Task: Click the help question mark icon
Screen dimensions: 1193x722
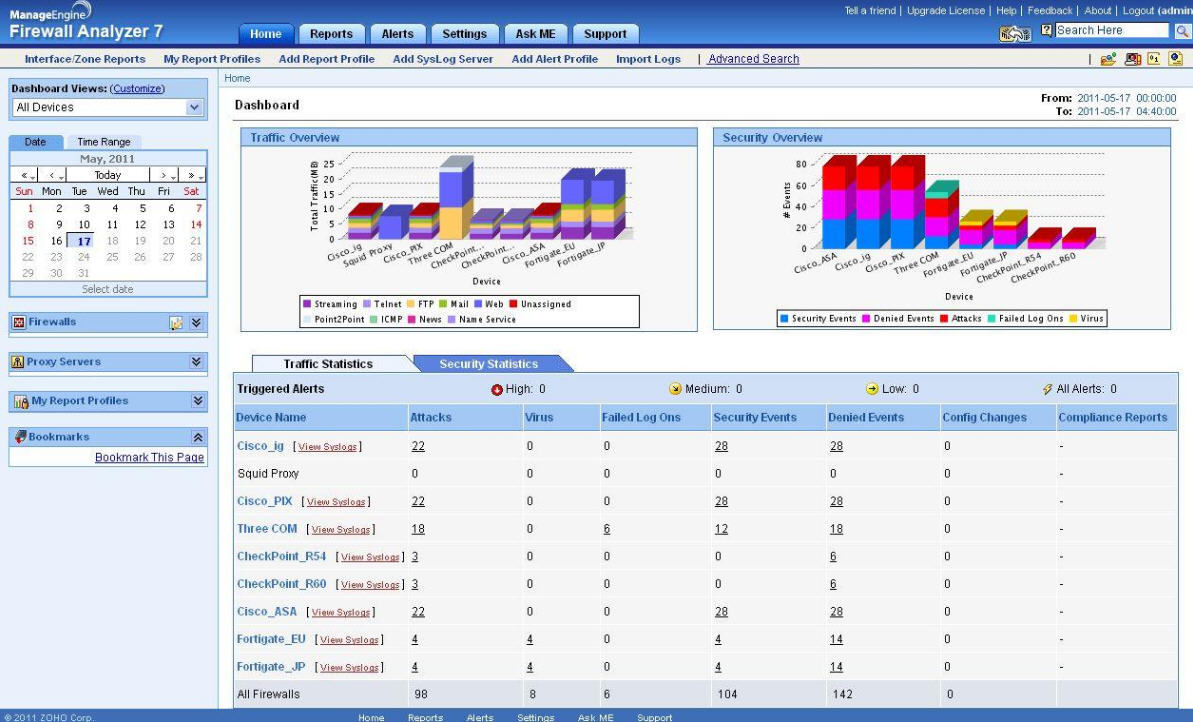Action: (1047, 30)
